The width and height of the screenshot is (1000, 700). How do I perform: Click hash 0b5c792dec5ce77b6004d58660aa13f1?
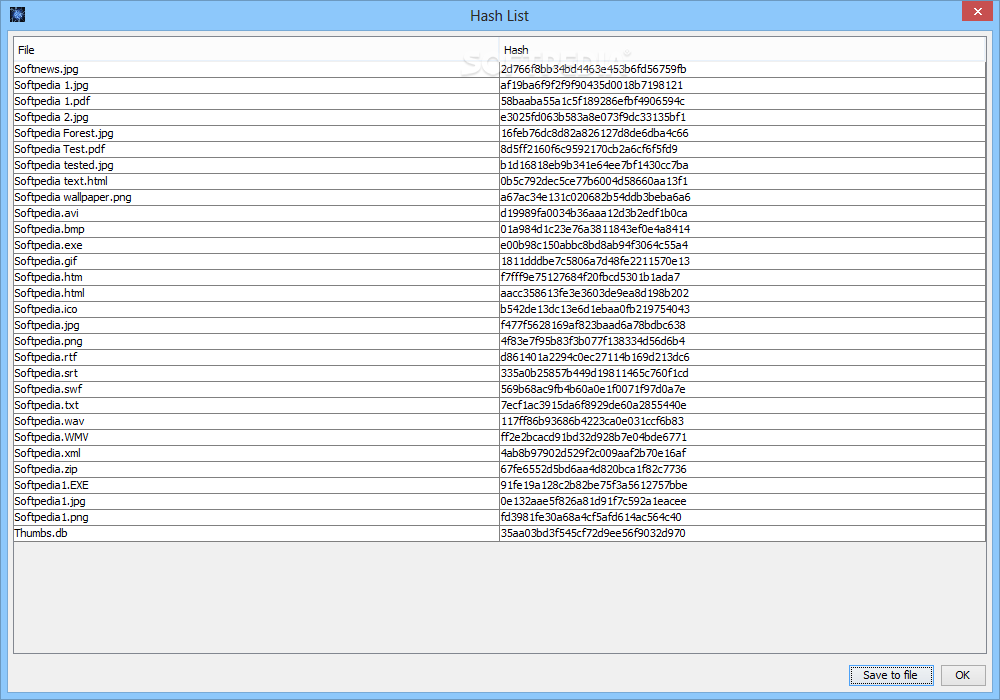coord(594,181)
